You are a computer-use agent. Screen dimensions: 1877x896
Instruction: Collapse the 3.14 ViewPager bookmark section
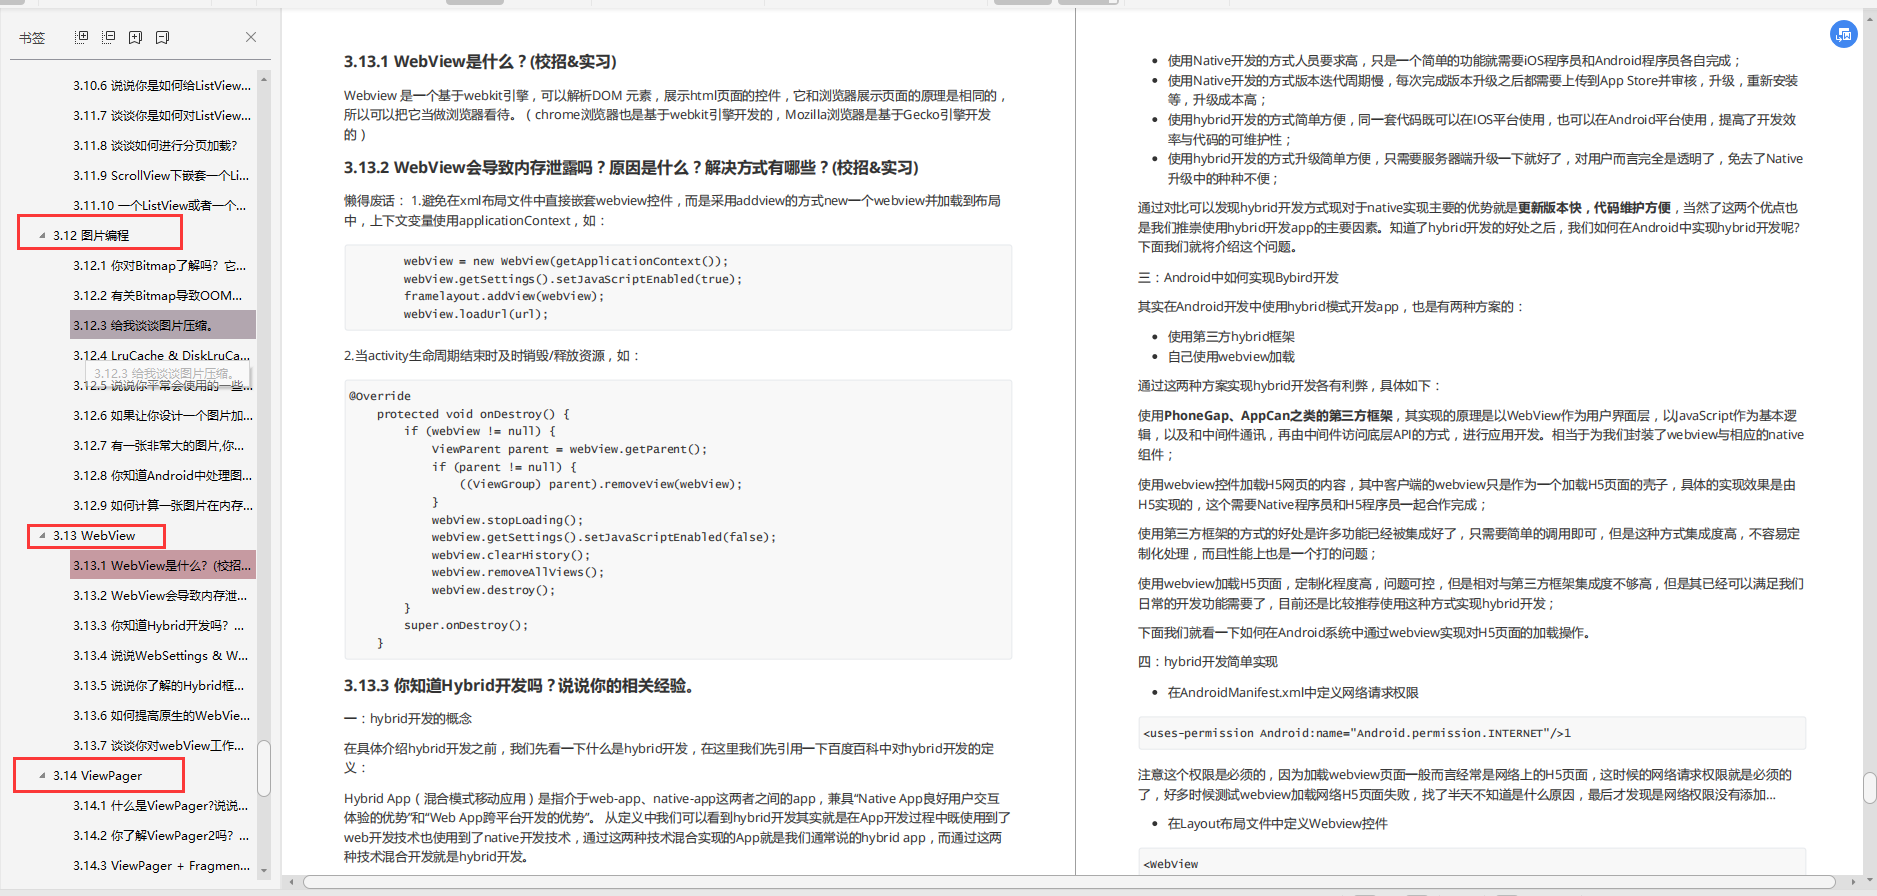click(x=42, y=776)
